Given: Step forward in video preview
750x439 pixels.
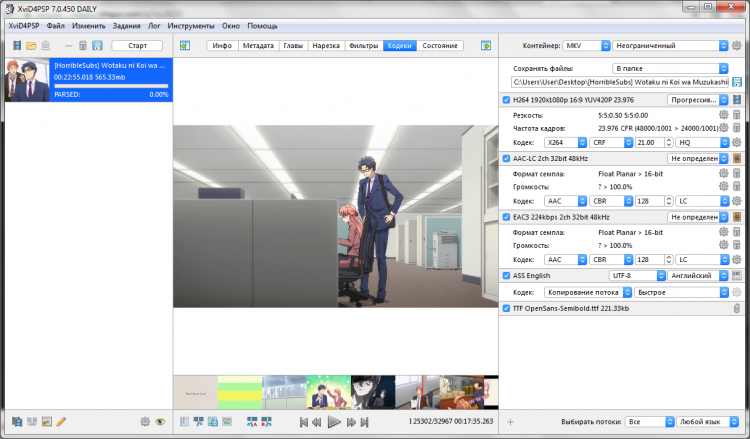Looking at the screenshot, I should click(351, 422).
